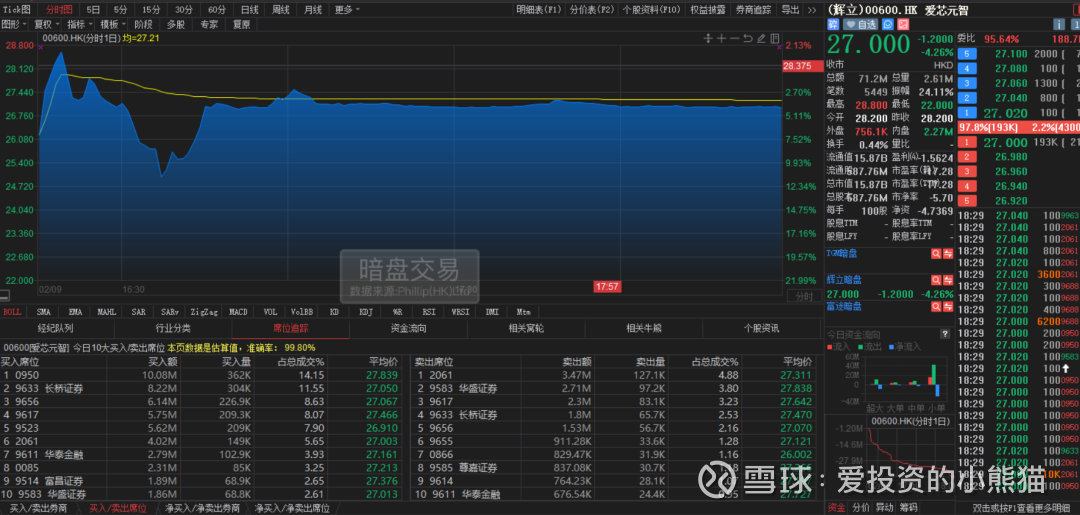The image size is (1080, 515).
Task: Click search icon in 富途暗盘 row
Action: tap(936, 306)
